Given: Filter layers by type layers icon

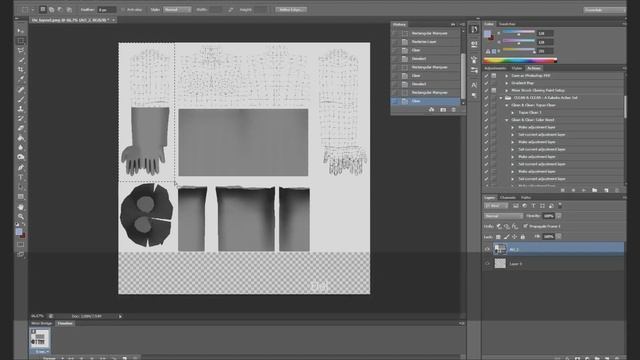Looking at the screenshot, I should (533, 206).
